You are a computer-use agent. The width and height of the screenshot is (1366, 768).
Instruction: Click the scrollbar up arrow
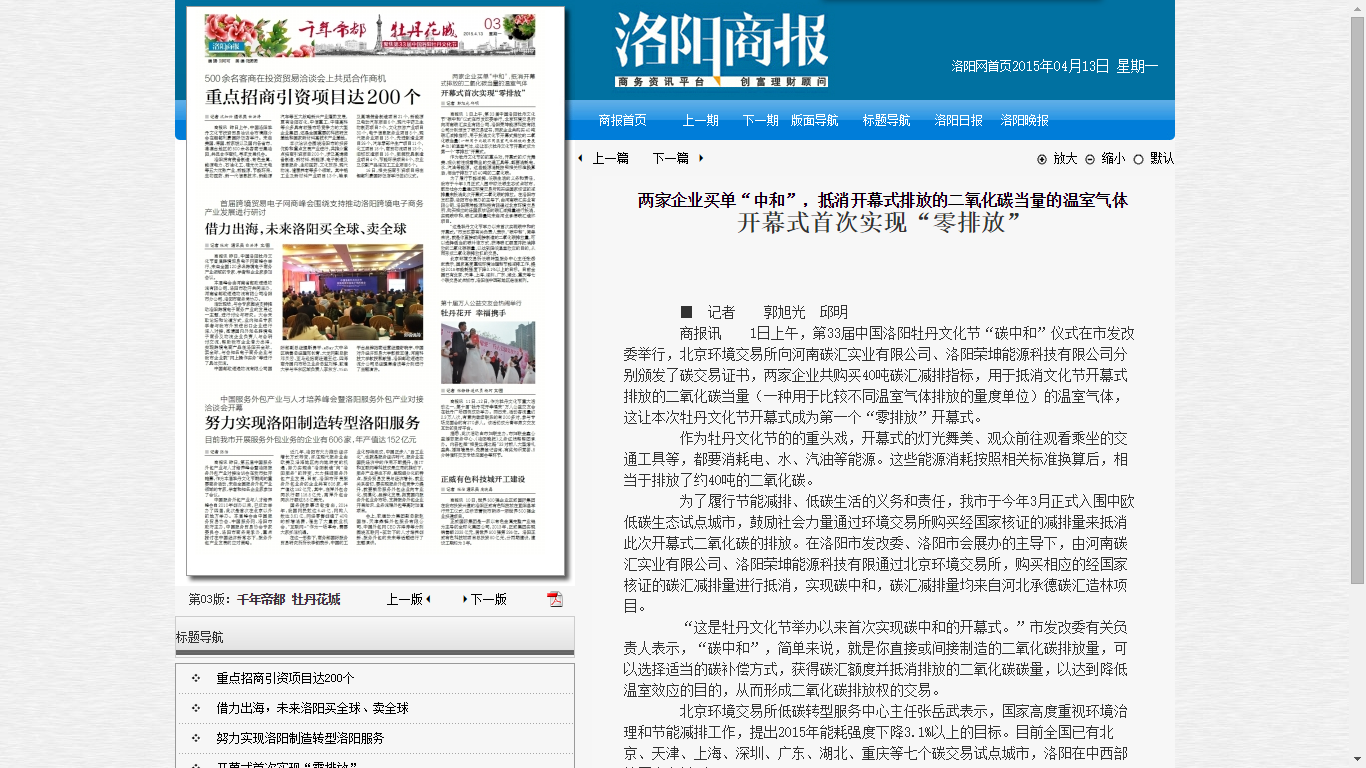1357,8
